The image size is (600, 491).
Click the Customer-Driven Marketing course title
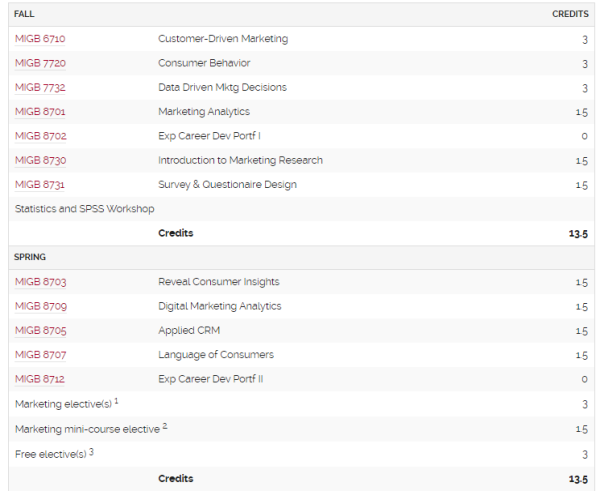[223, 39]
